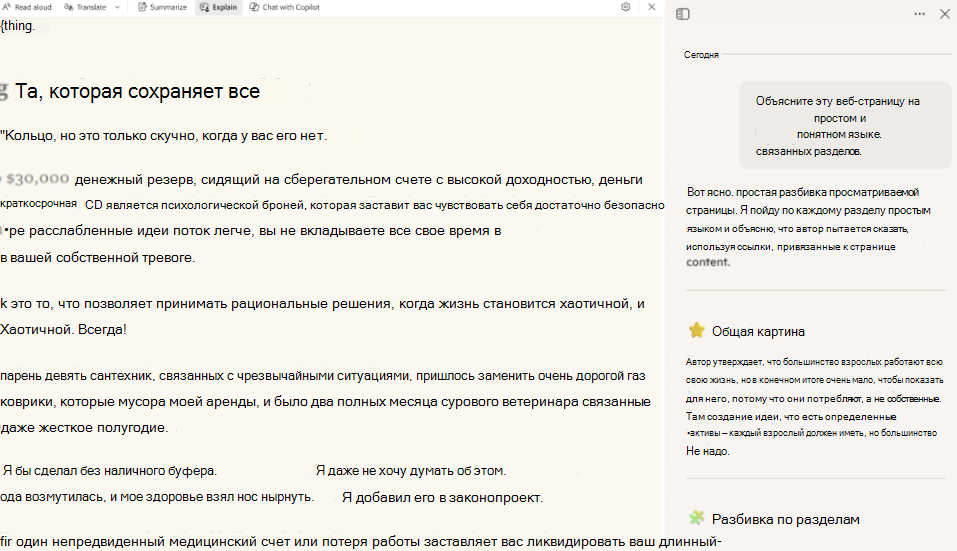Click the text "в вашей собственной тревоге."
This screenshot has height=551, width=957.
coord(98,257)
